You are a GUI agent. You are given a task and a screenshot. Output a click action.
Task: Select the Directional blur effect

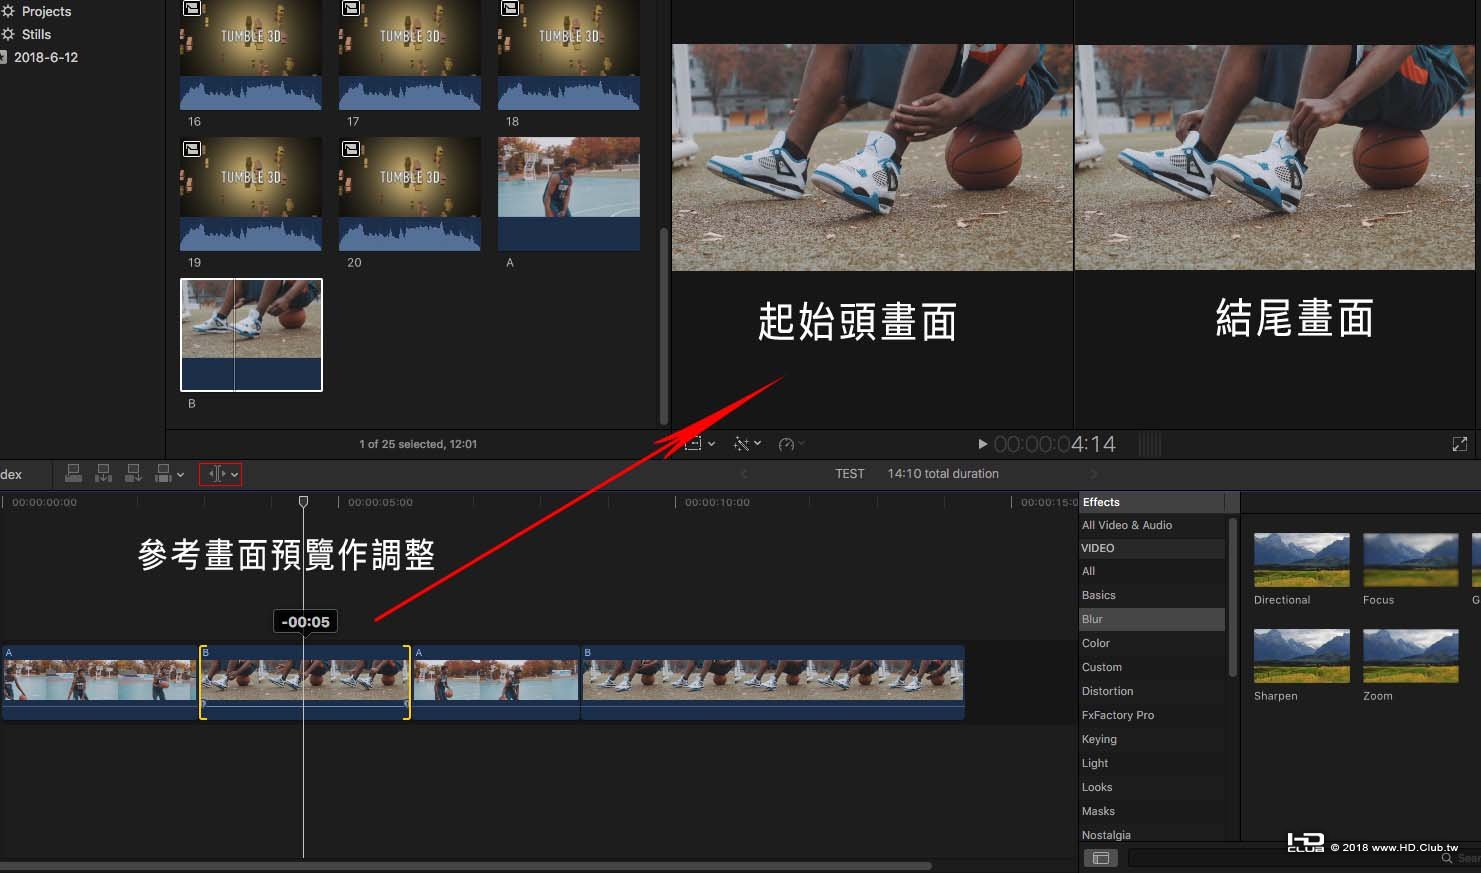[x=1301, y=560]
